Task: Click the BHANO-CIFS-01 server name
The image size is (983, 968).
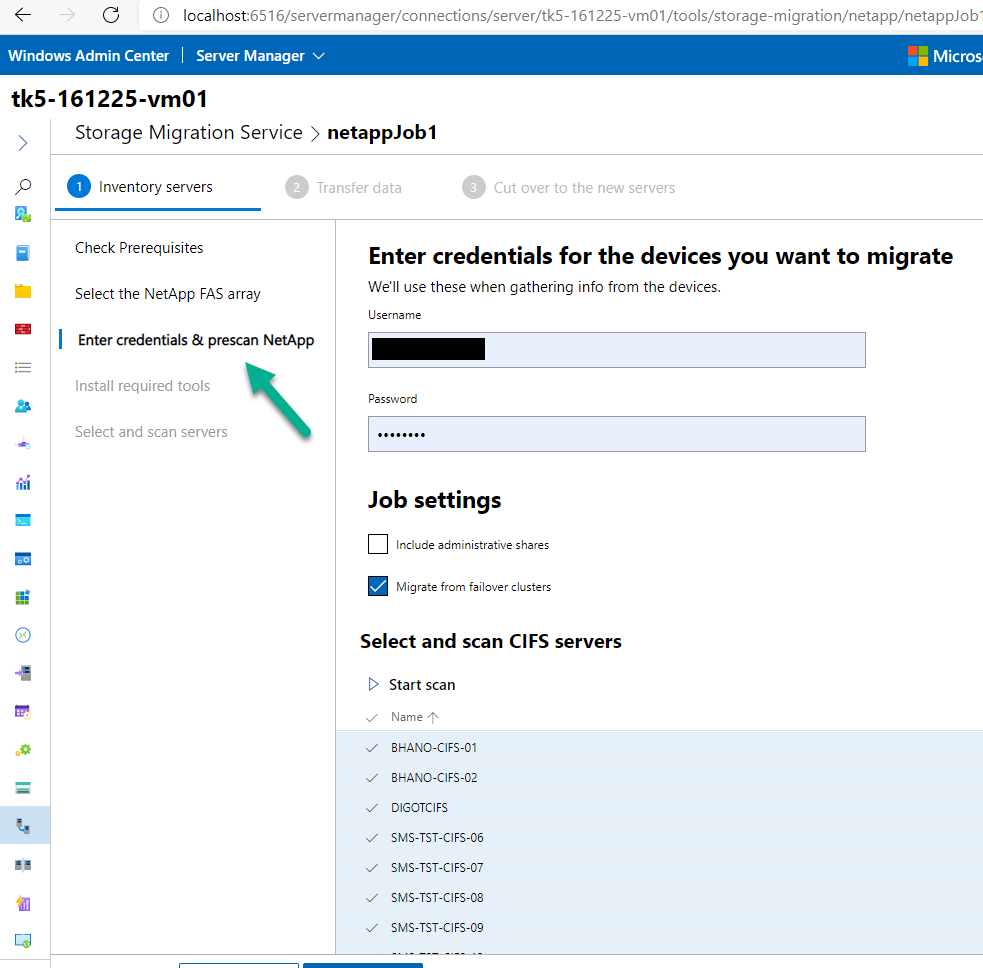Action: (434, 747)
